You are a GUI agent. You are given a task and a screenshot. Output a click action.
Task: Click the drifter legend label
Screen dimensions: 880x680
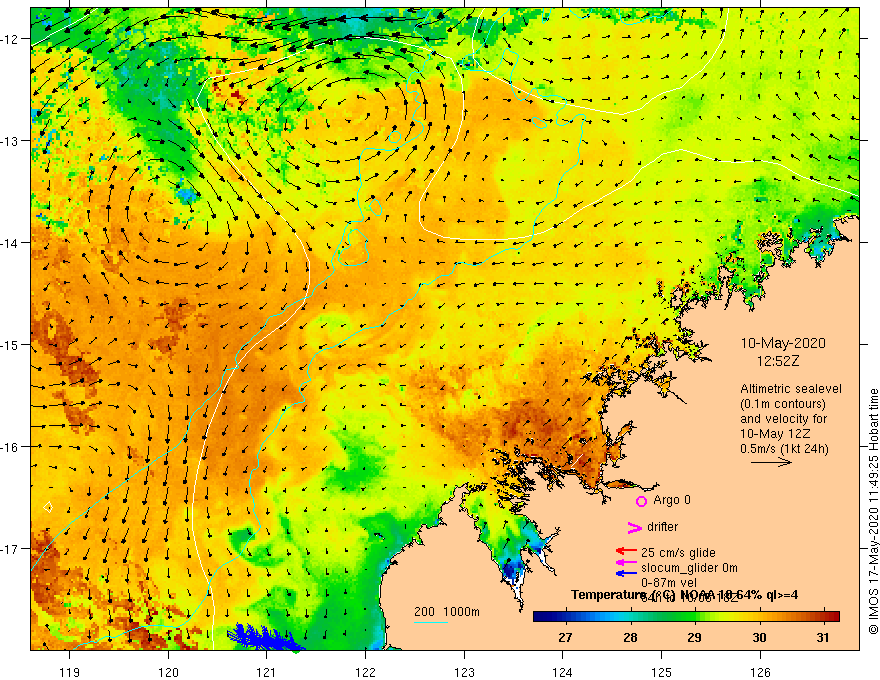(x=662, y=526)
